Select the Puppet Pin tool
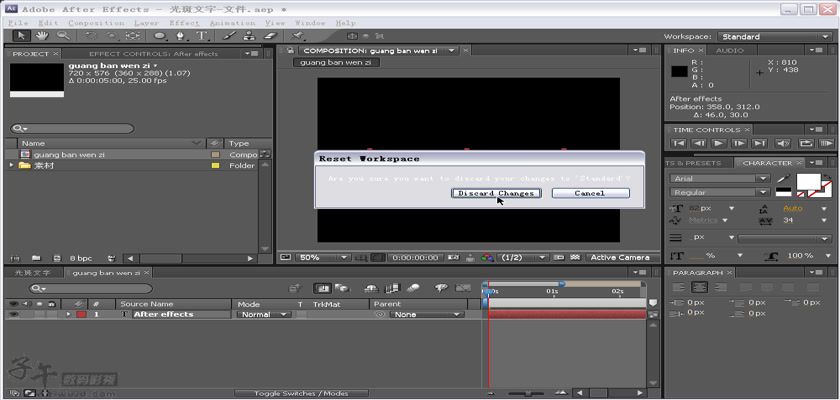This screenshot has width=840, height=400. coord(297,36)
